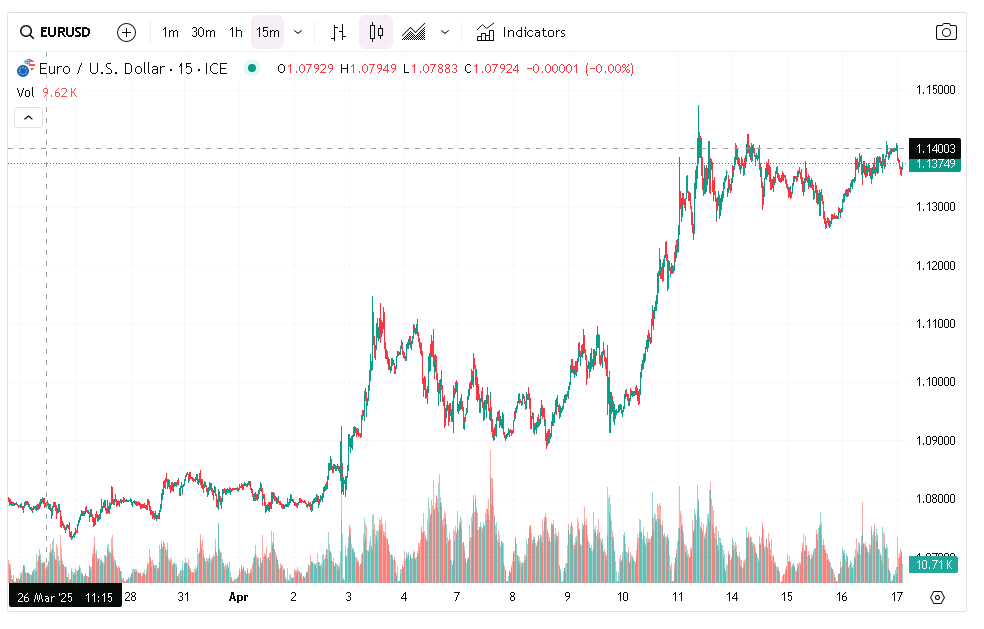
Task: Click the add symbol plus icon
Action: (126, 32)
